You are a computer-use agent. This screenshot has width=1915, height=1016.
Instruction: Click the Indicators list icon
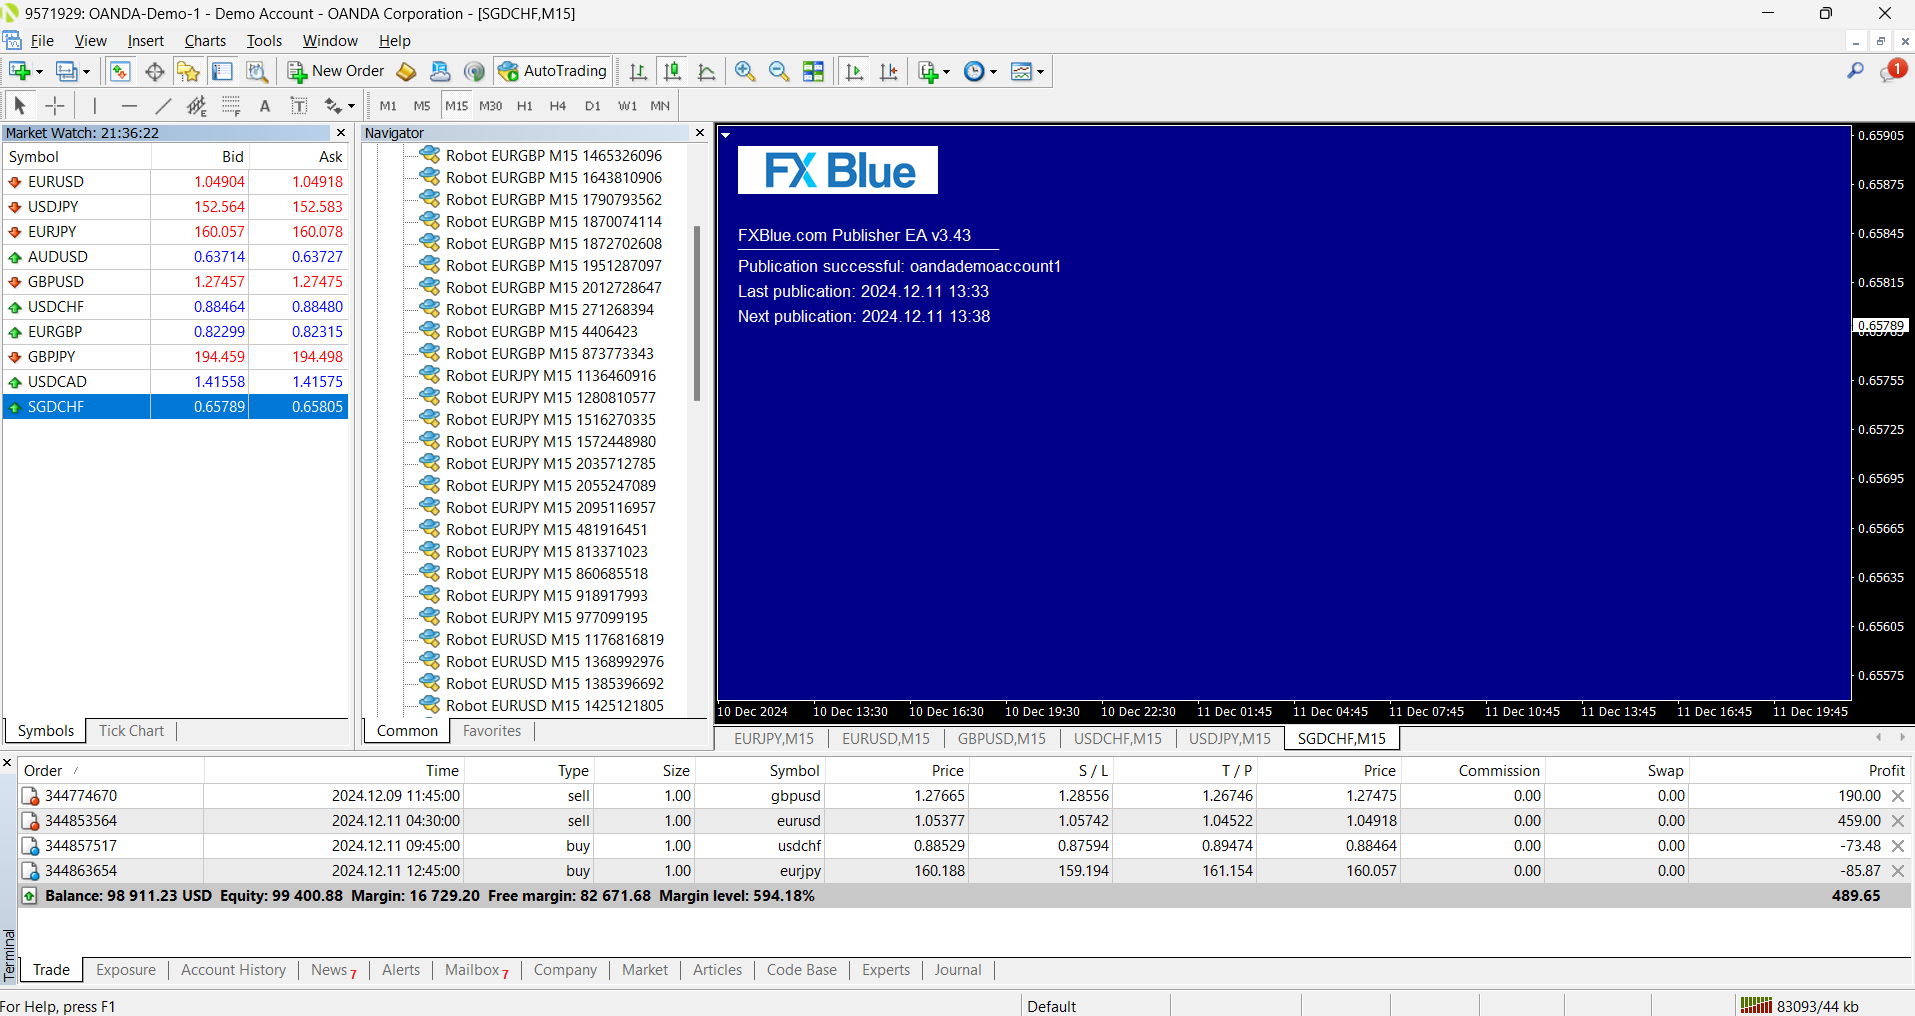click(928, 71)
